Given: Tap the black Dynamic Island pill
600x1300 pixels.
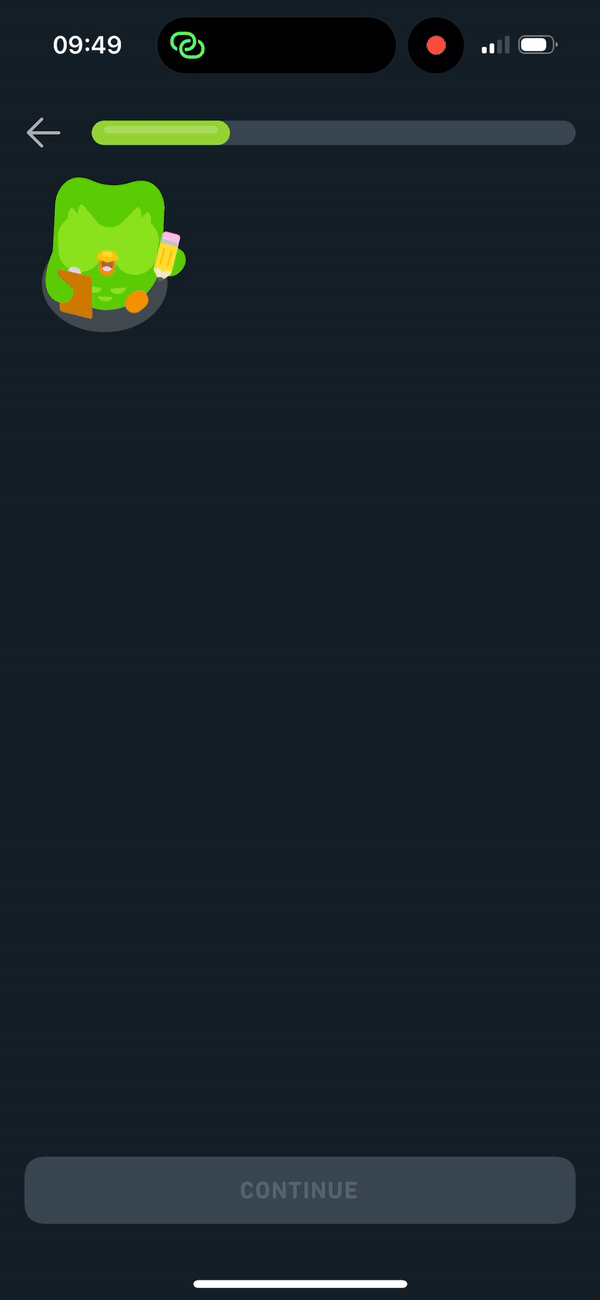Looking at the screenshot, I should [x=277, y=45].
